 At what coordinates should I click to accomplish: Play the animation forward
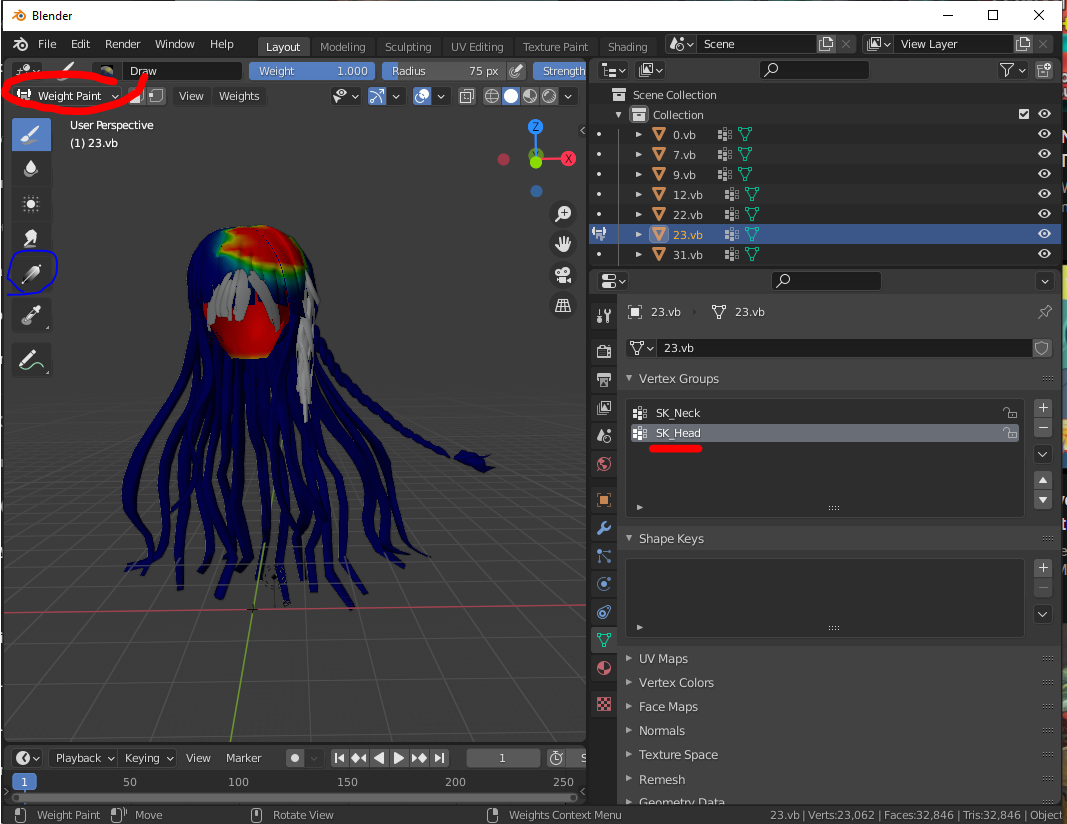(399, 758)
